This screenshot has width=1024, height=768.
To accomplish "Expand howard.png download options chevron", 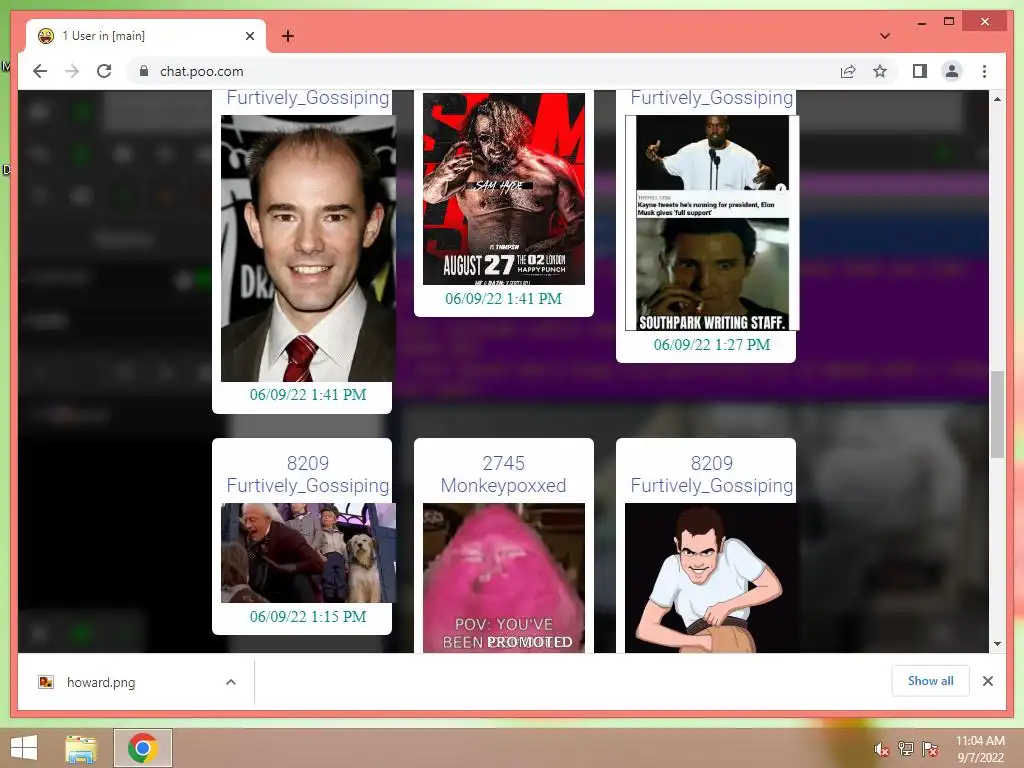I will [x=231, y=682].
